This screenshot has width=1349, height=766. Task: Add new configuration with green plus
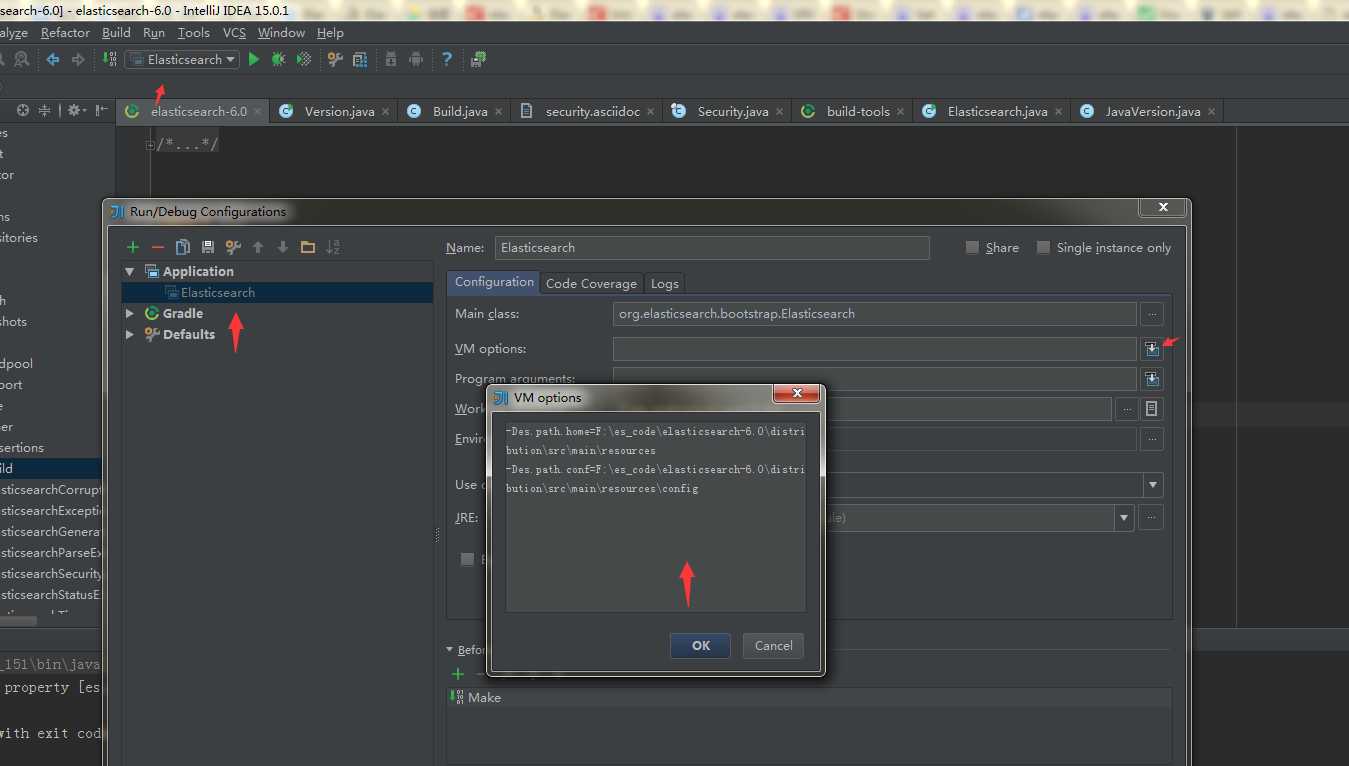click(133, 247)
